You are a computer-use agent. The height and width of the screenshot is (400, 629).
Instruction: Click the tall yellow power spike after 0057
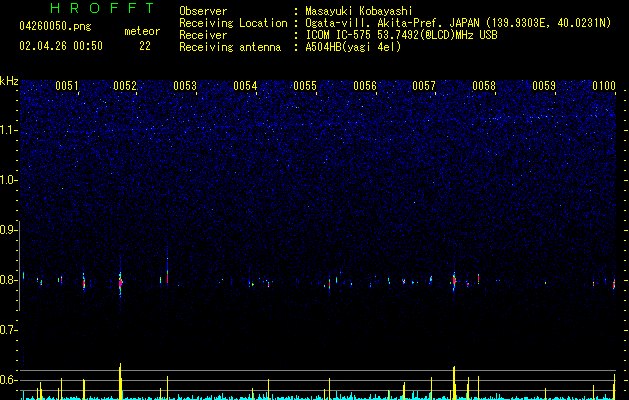point(454,383)
